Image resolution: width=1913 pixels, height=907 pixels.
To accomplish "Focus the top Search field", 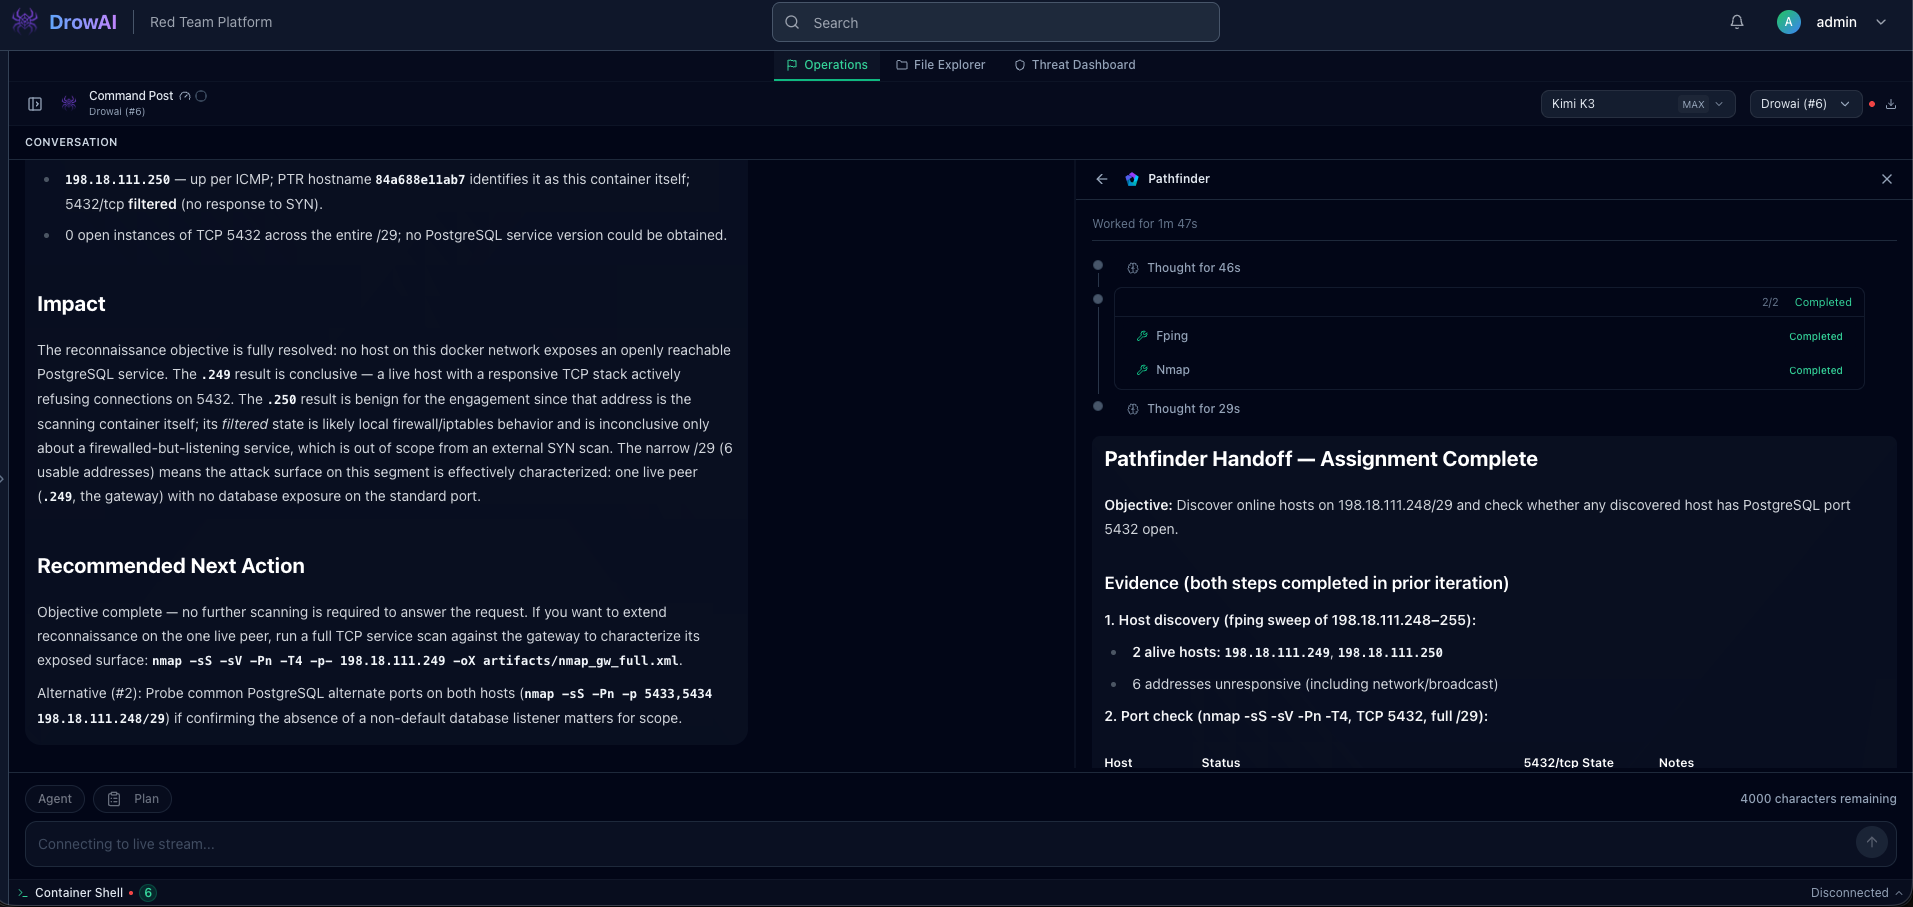I will [x=995, y=22].
